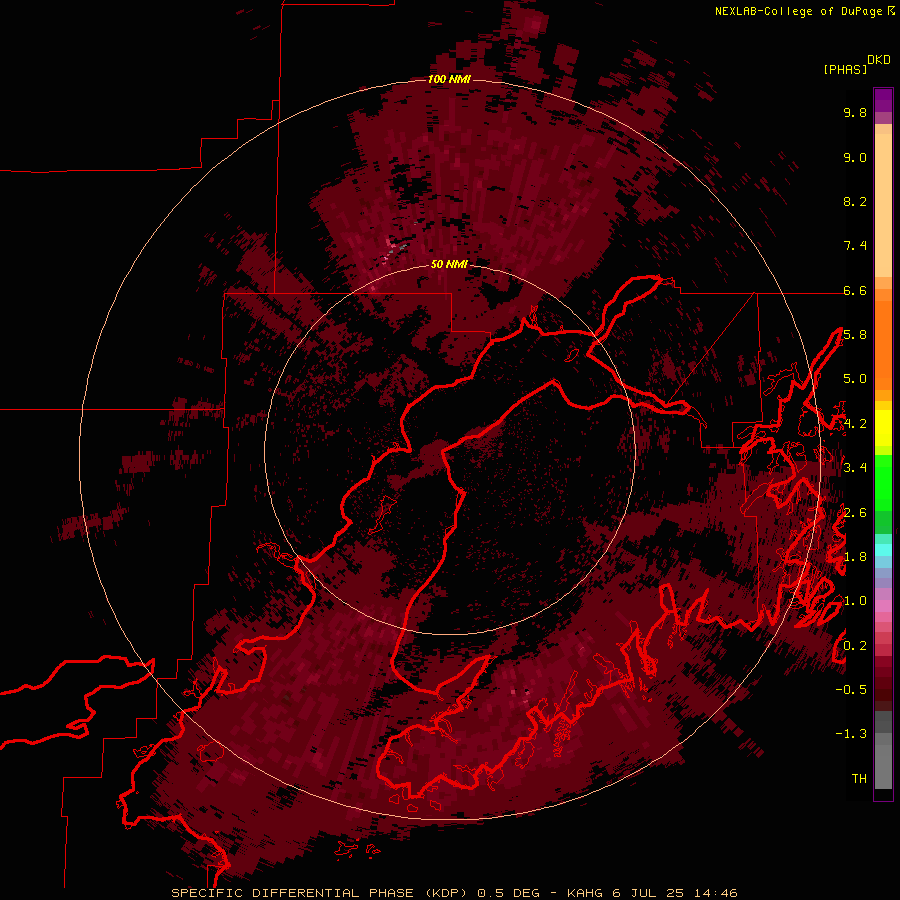Click the 14:46 timestamp in the caption

(716, 893)
